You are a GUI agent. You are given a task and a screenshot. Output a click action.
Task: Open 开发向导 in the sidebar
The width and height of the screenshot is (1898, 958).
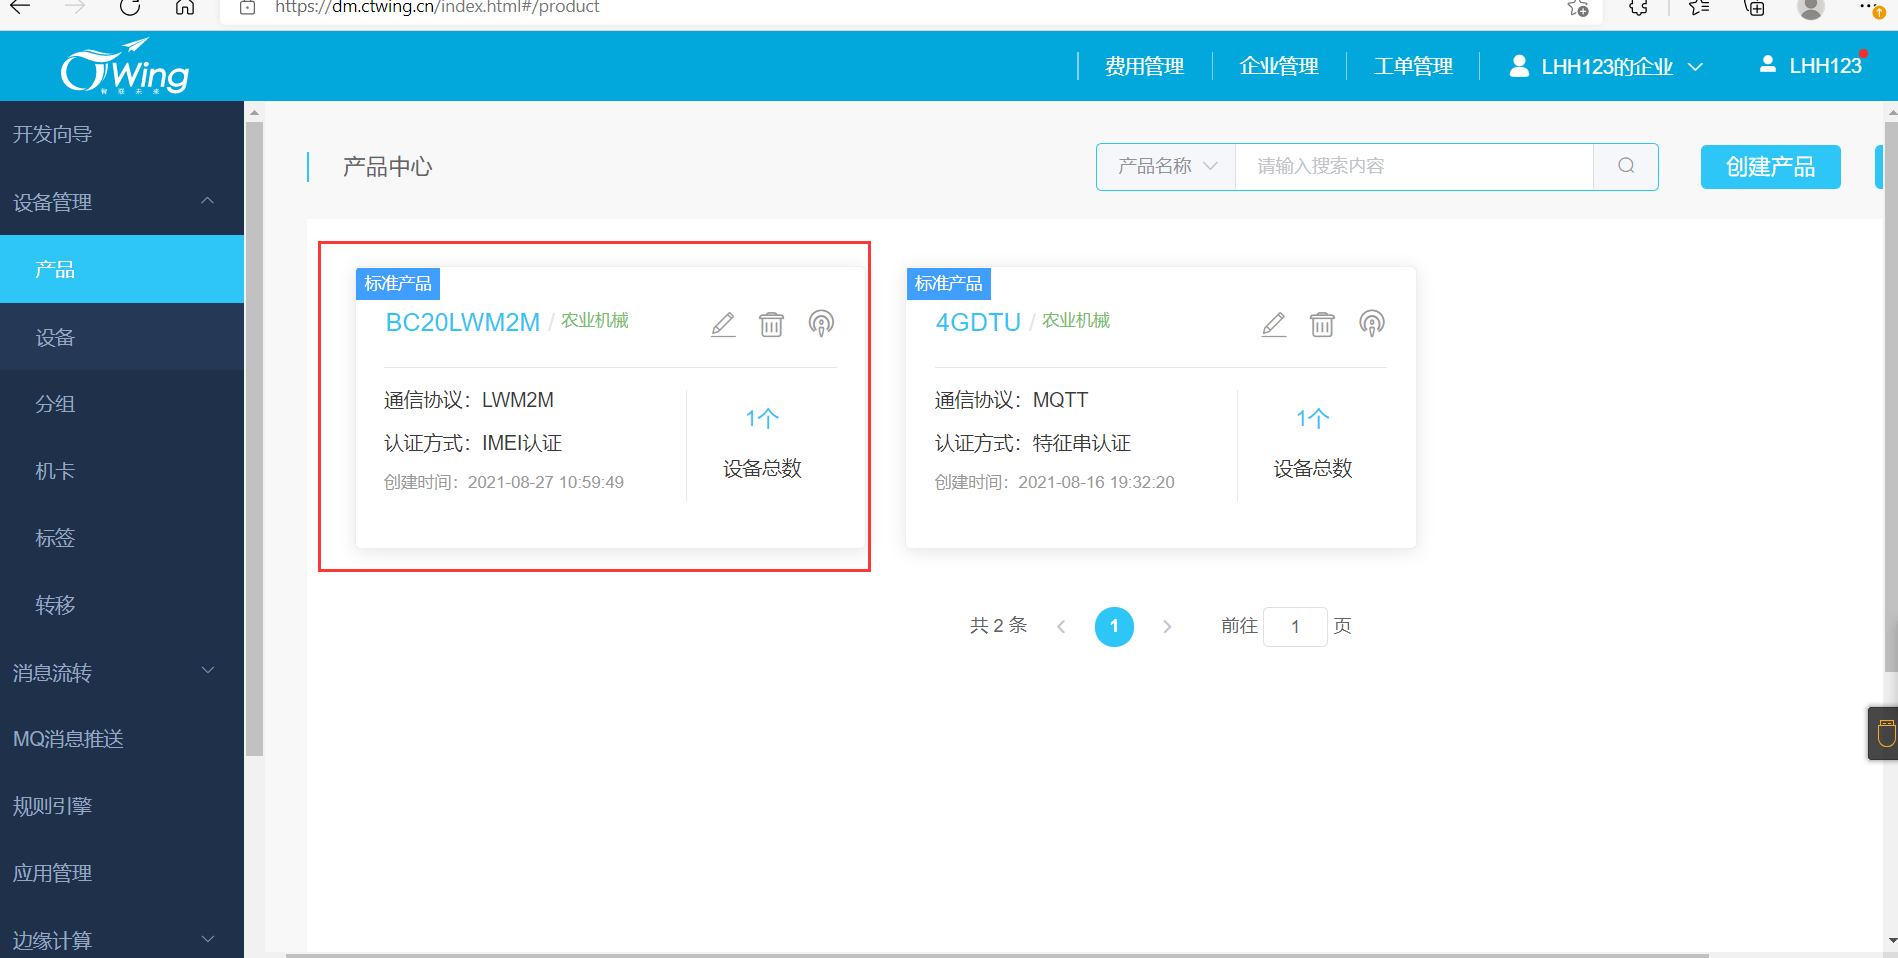(x=122, y=134)
